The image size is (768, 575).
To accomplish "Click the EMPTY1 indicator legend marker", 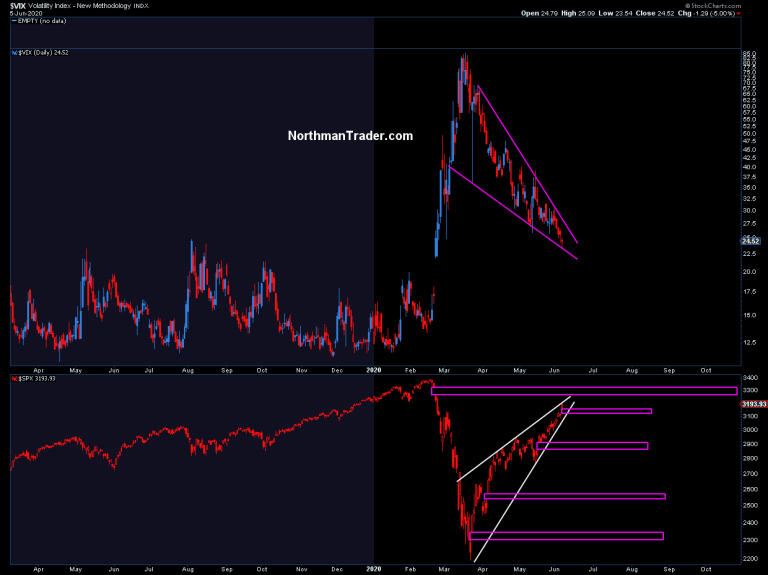I will [12, 20].
